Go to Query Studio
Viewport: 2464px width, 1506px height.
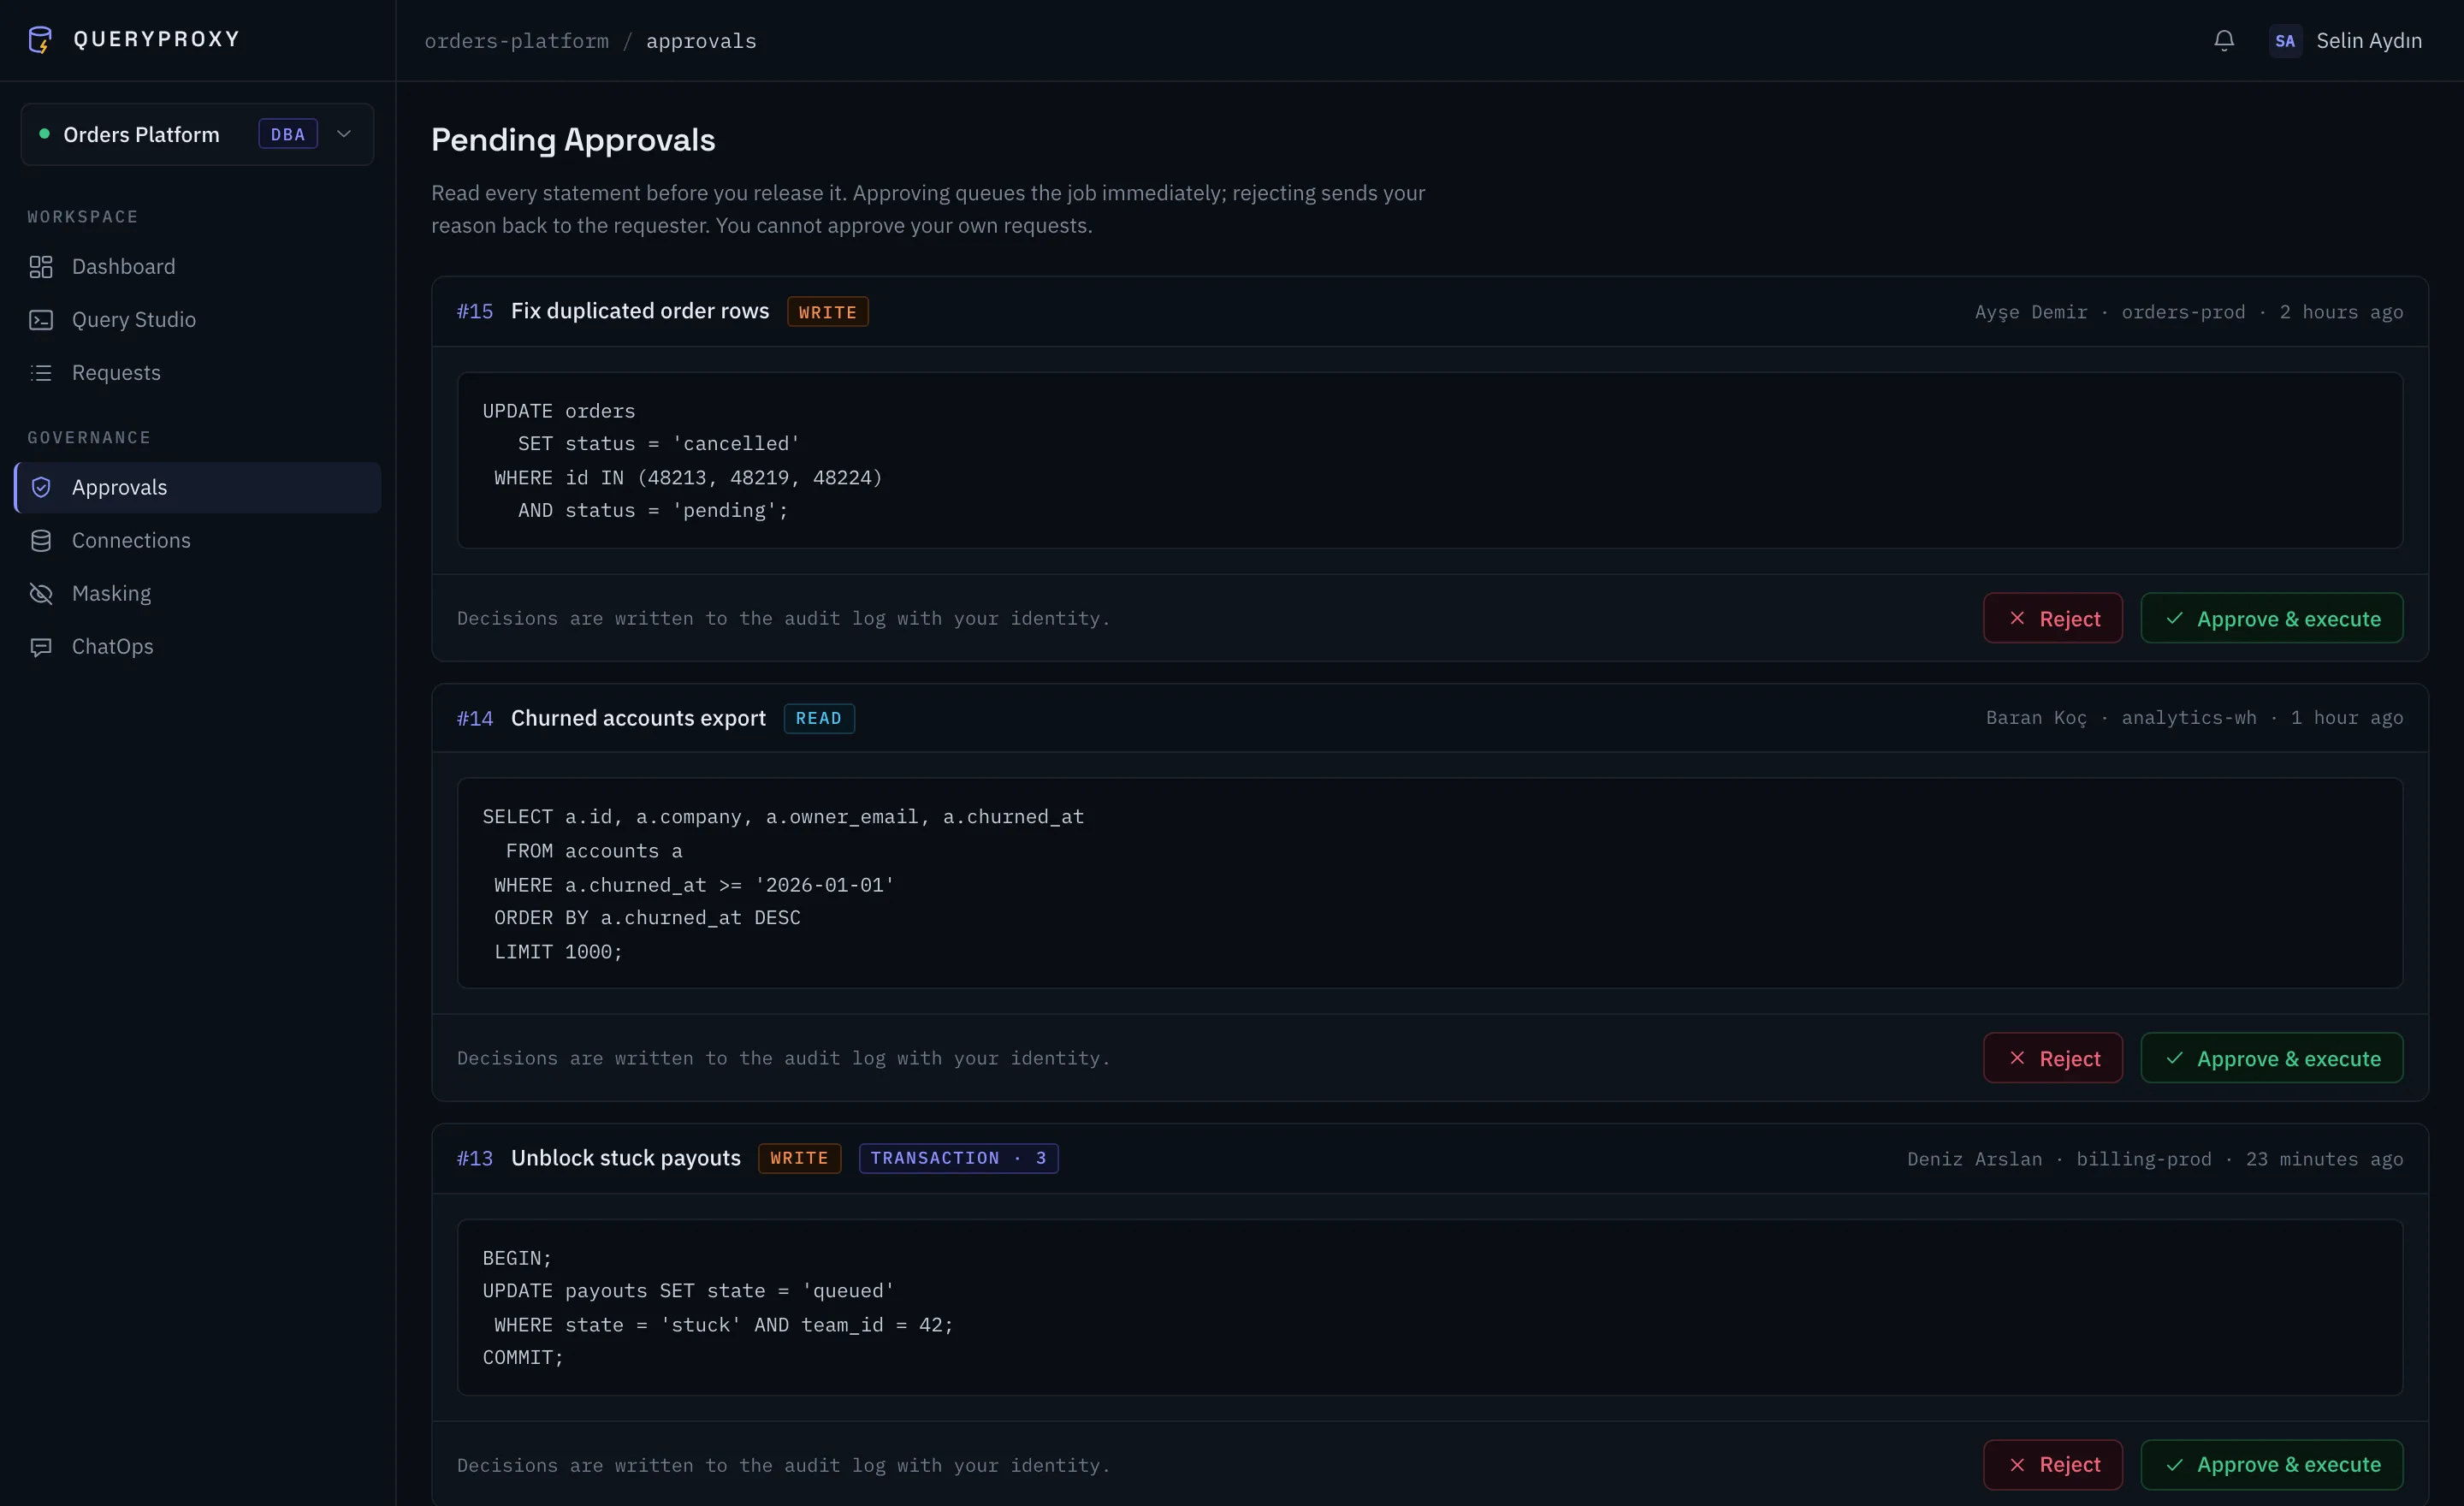click(x=198, y=320)
